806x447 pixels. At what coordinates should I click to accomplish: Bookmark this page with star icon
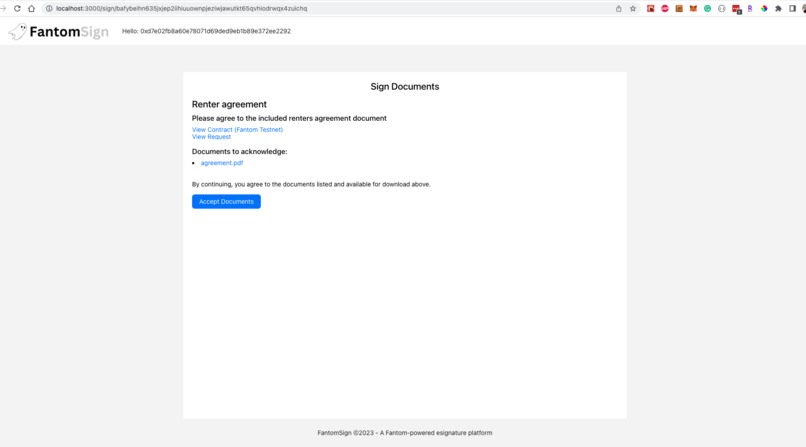(x=633, y=8)
